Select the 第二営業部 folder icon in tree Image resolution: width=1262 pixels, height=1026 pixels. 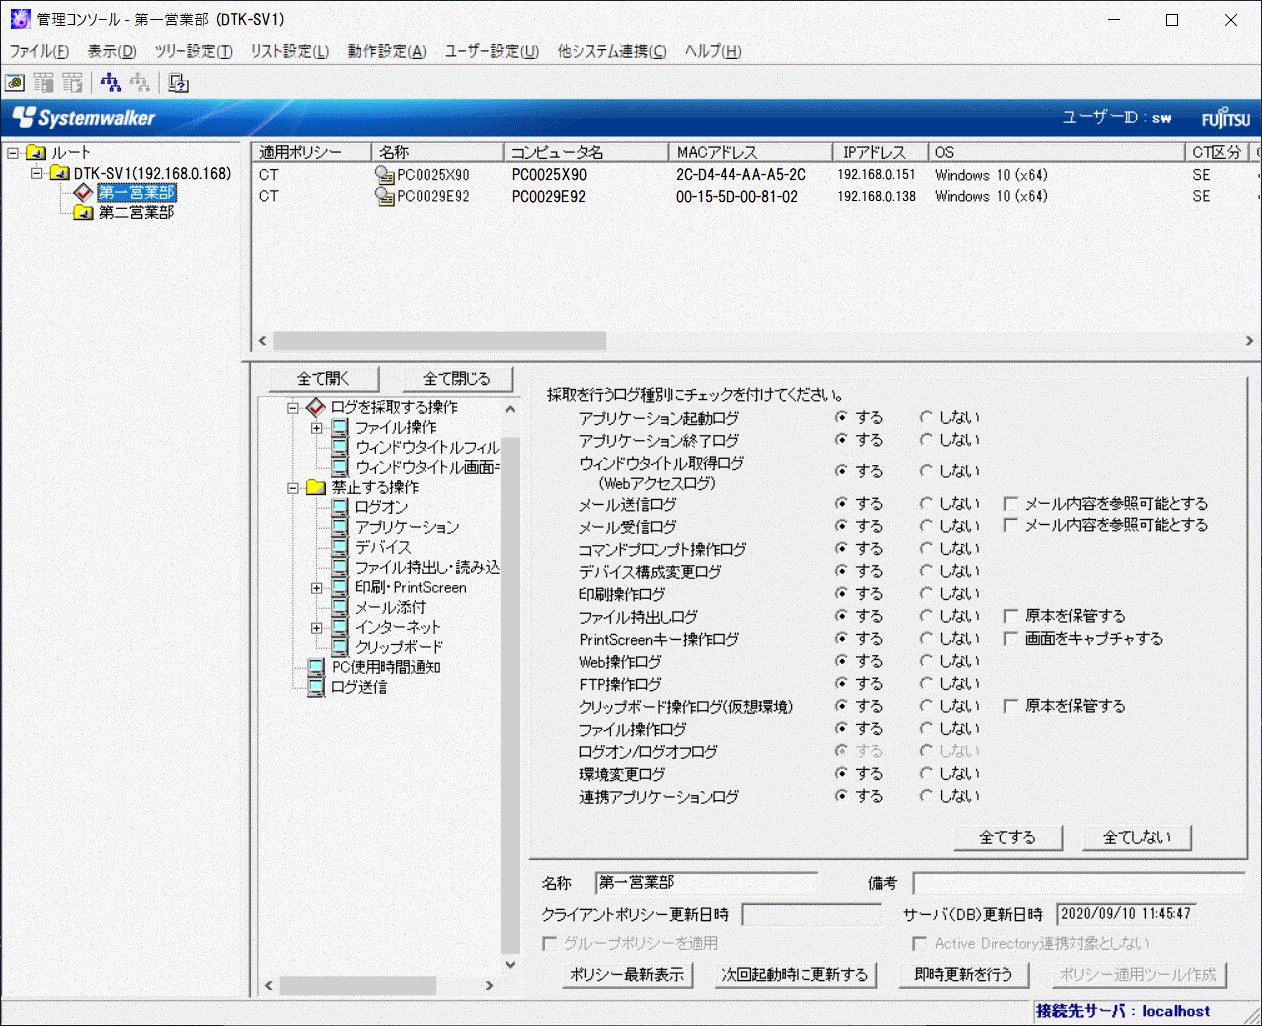[84, 212]
